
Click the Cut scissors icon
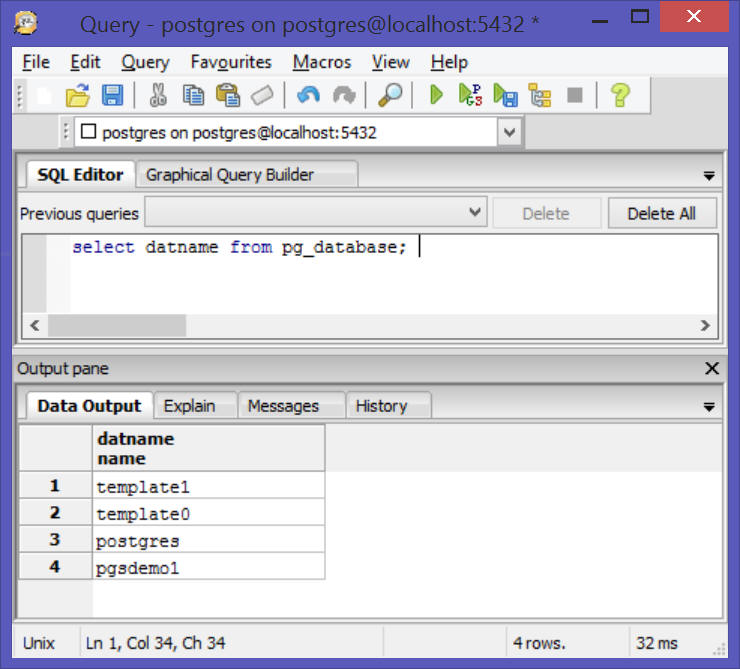coord(158,95)
